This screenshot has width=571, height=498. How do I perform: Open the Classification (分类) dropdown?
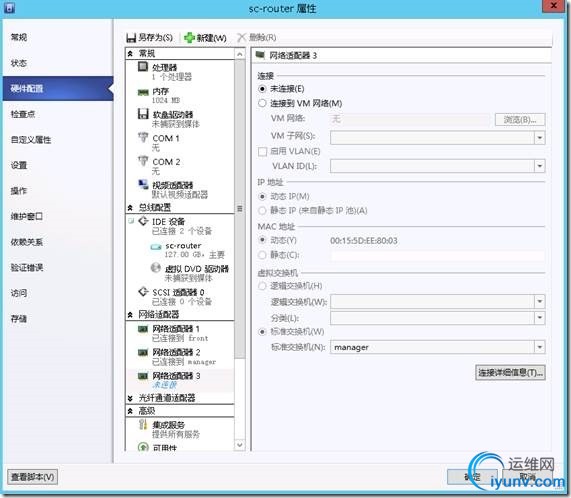click(539, 318)
